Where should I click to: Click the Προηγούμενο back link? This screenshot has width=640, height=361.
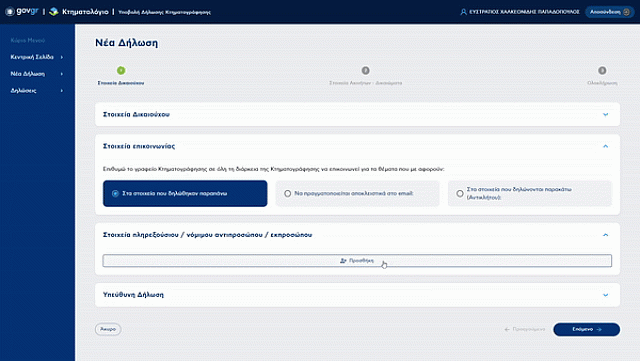(525, 329)
